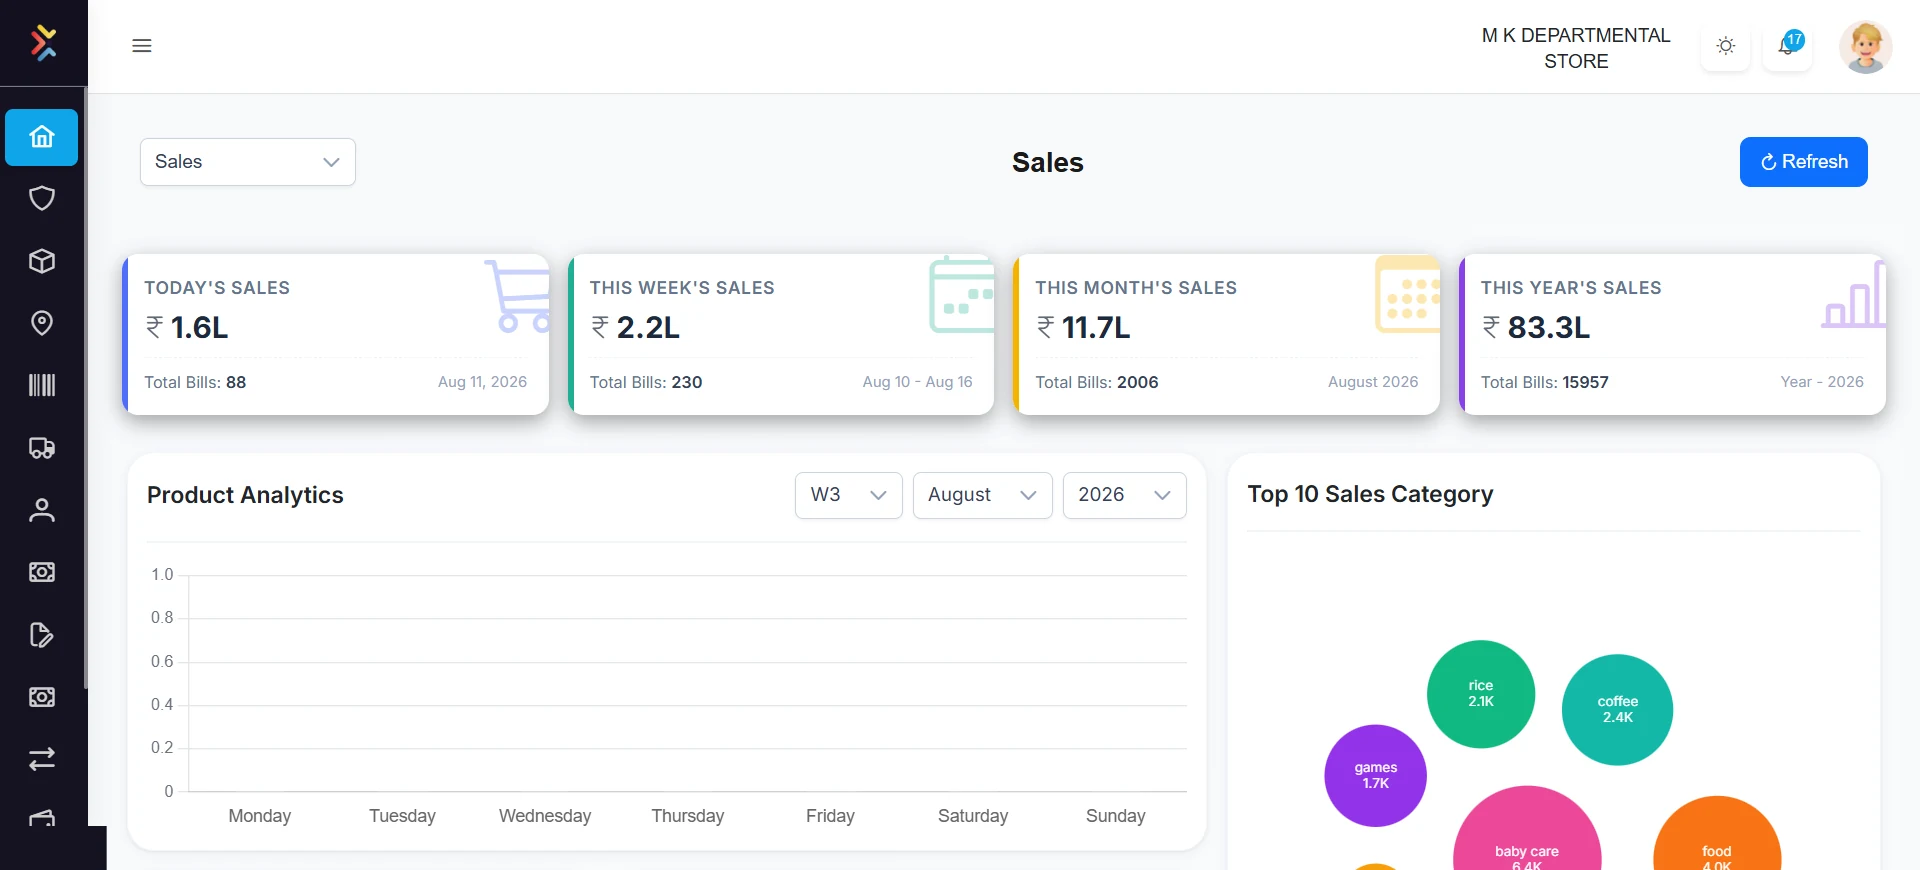Click the Total Bills: 2006 text
Viewport: 1920px width, 870px height.
pos(1097,382)
